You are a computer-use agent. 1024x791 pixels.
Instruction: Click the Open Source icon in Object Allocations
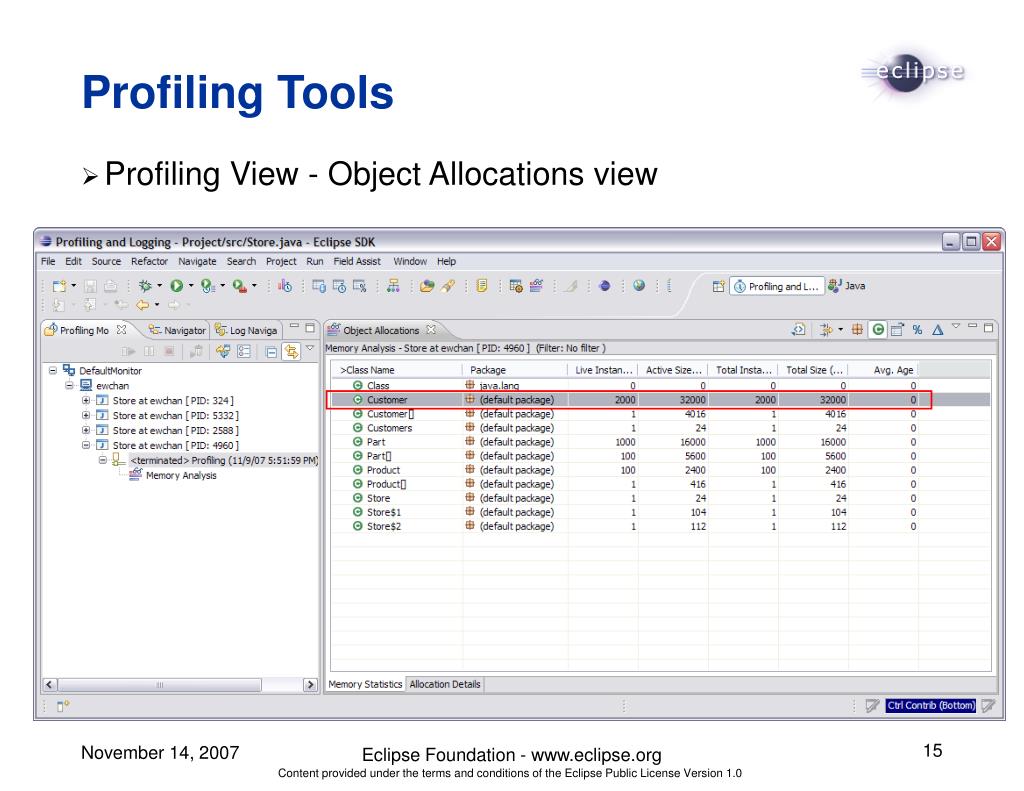click(x=799, y=330)
